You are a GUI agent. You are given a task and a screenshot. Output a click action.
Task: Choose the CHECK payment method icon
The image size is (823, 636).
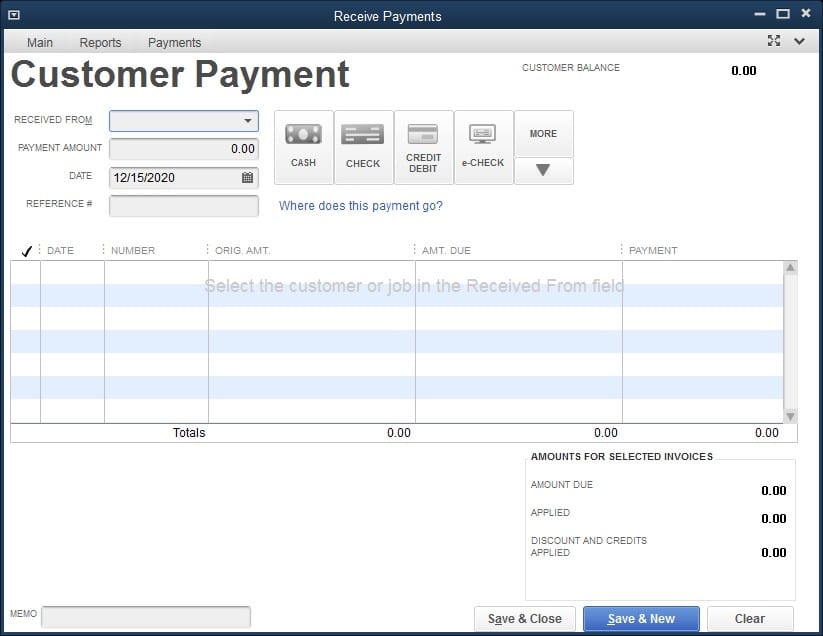point(363,146)
